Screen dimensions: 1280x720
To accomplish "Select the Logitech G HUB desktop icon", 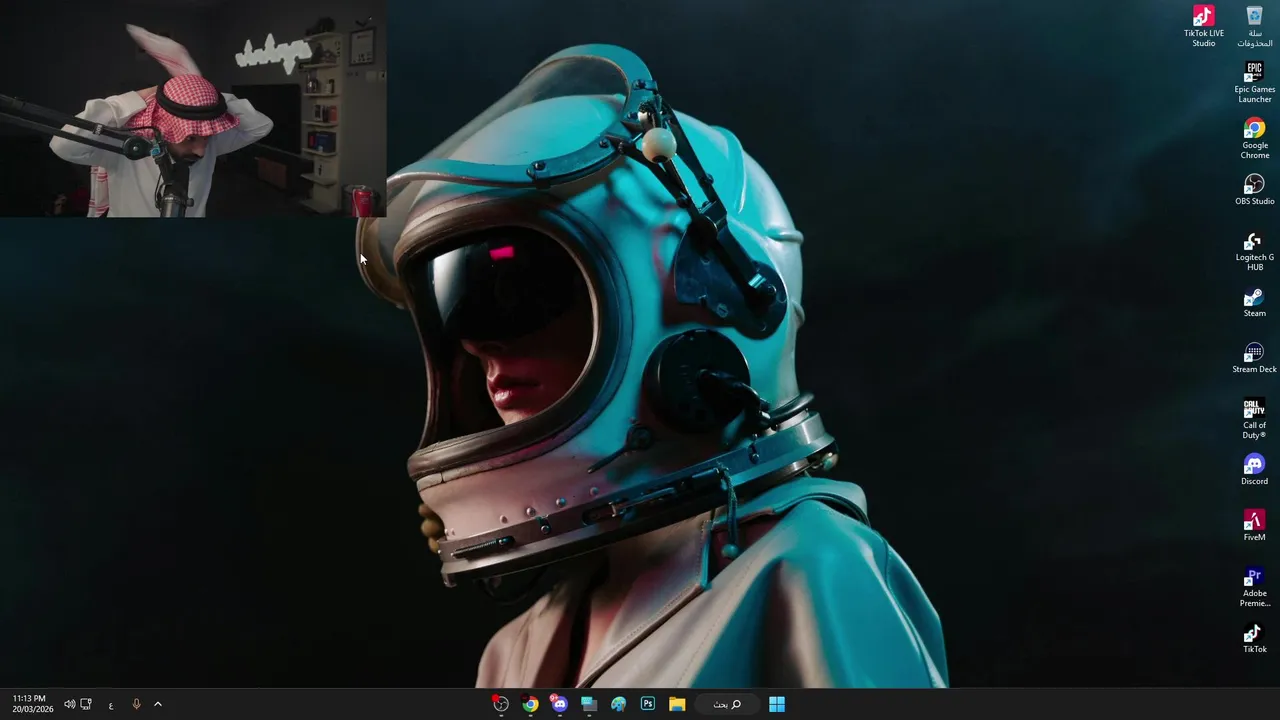I will (x=1254, y=250).
